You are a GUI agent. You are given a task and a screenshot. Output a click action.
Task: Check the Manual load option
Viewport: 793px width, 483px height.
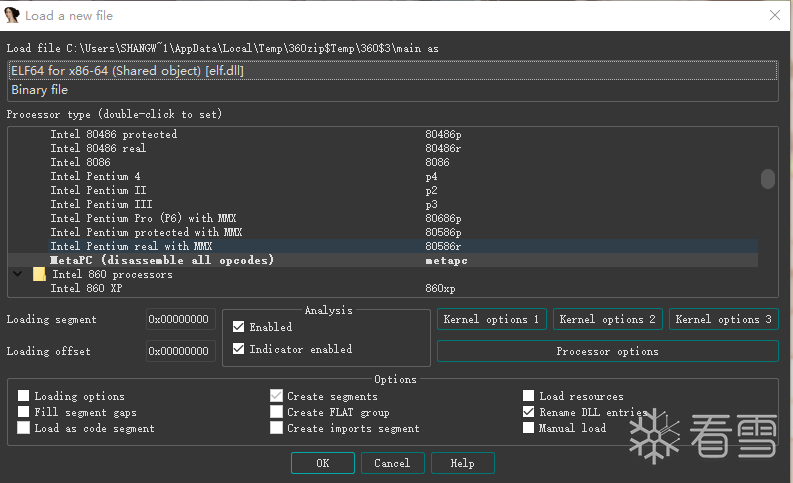(528, 428)
